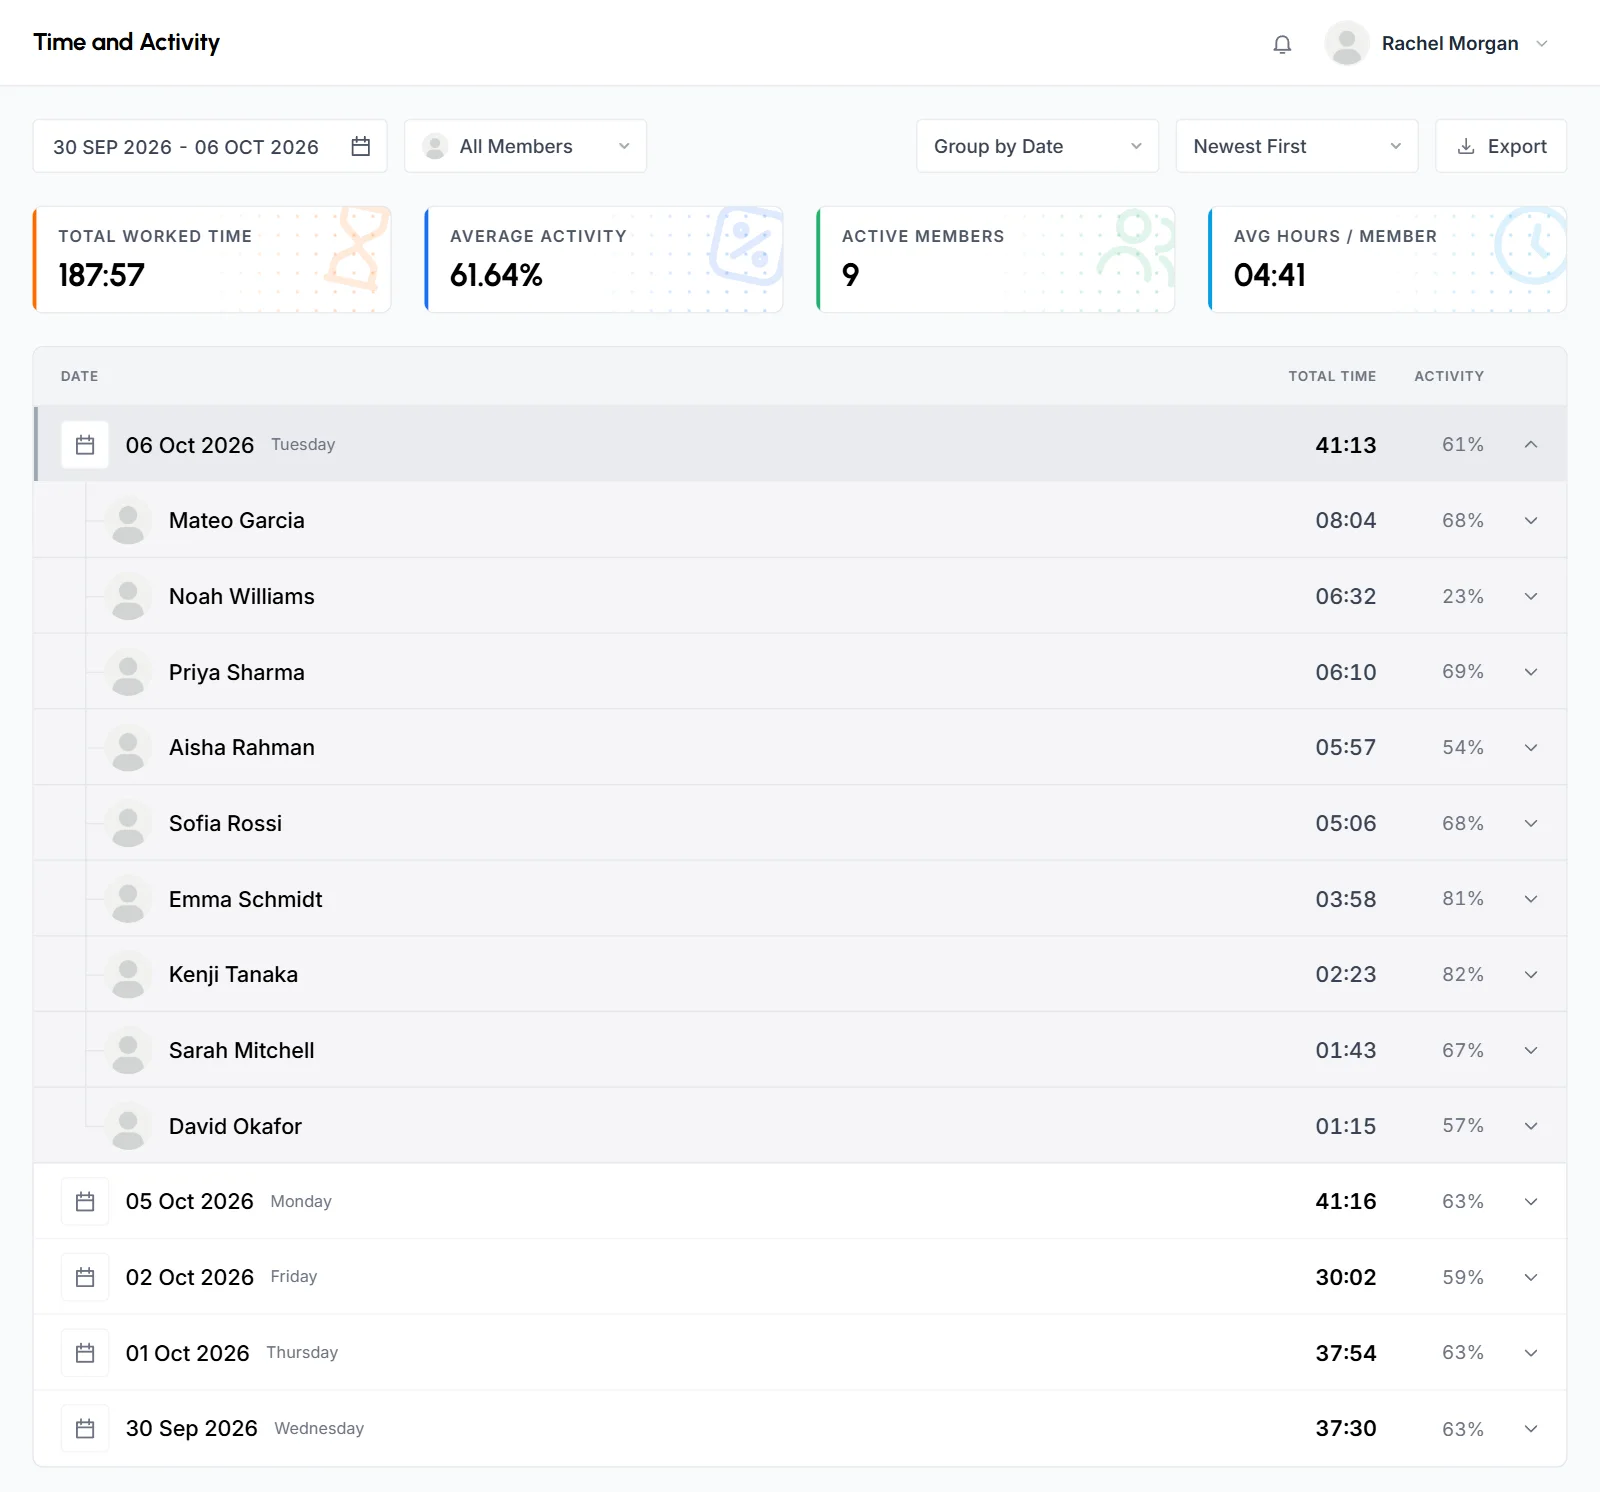Click the calendar icon for 02 Oct 2026
1600x1492 pixels.
click(85, 1277)
